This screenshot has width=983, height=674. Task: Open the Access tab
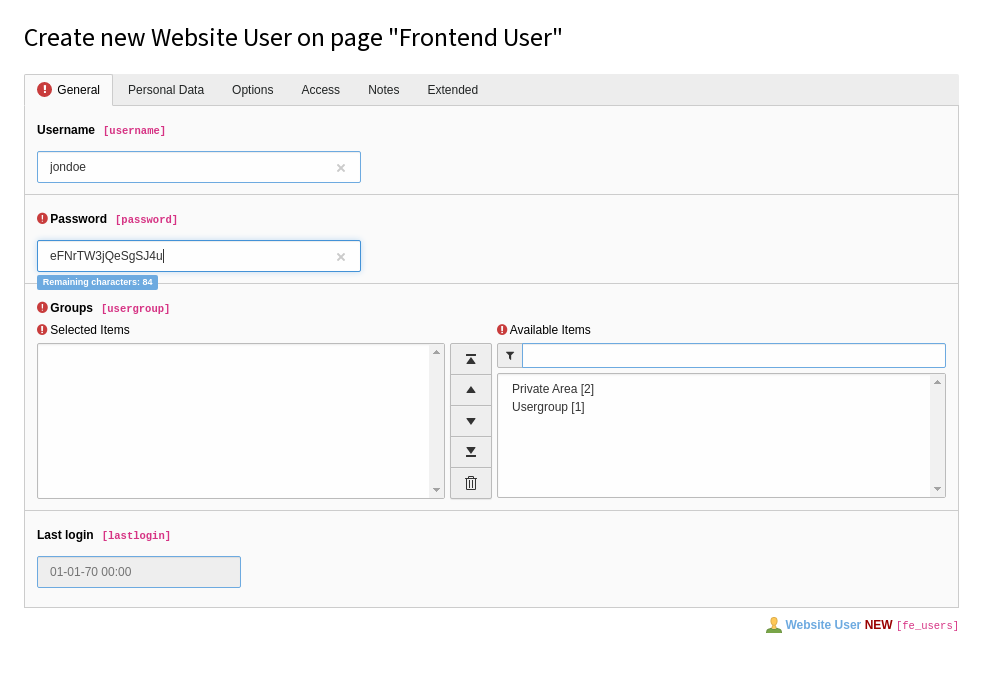click(320, 90)
